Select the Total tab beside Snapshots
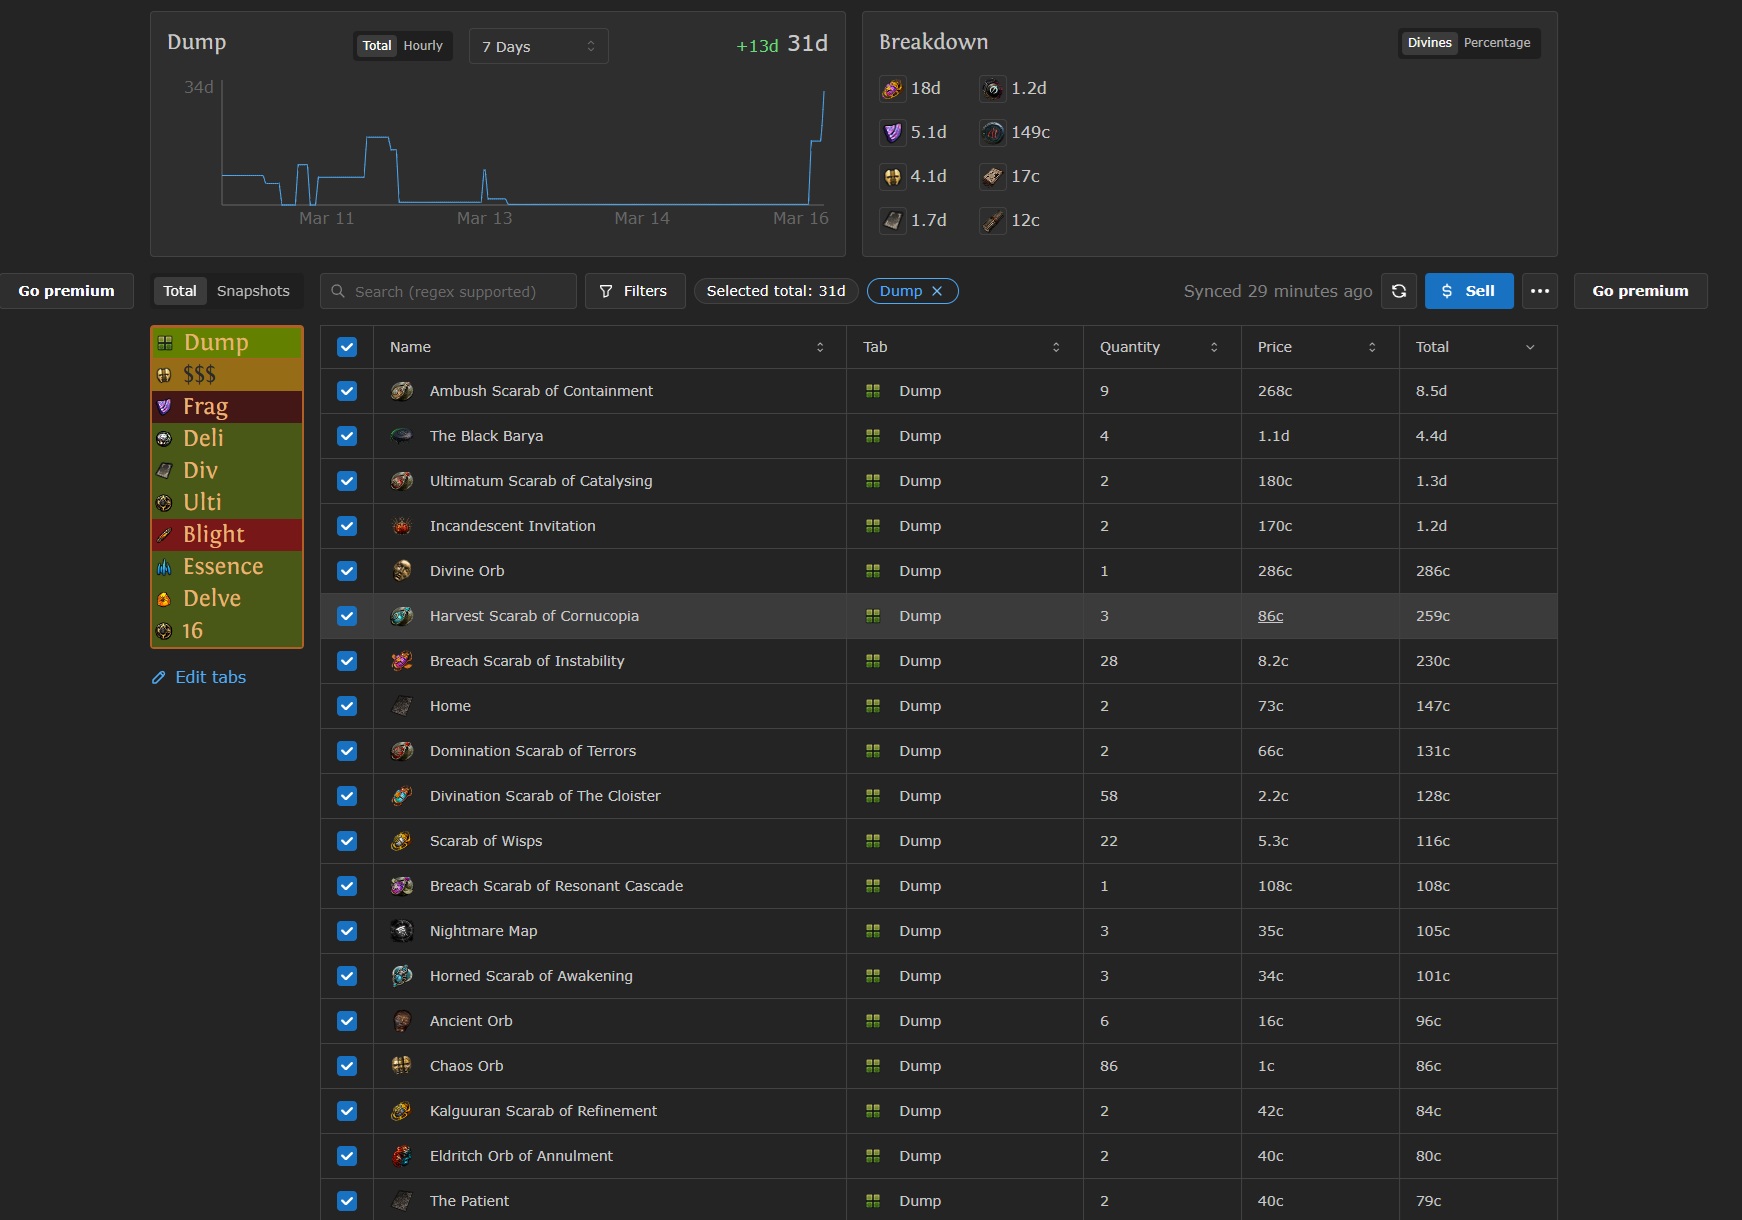 180,291
